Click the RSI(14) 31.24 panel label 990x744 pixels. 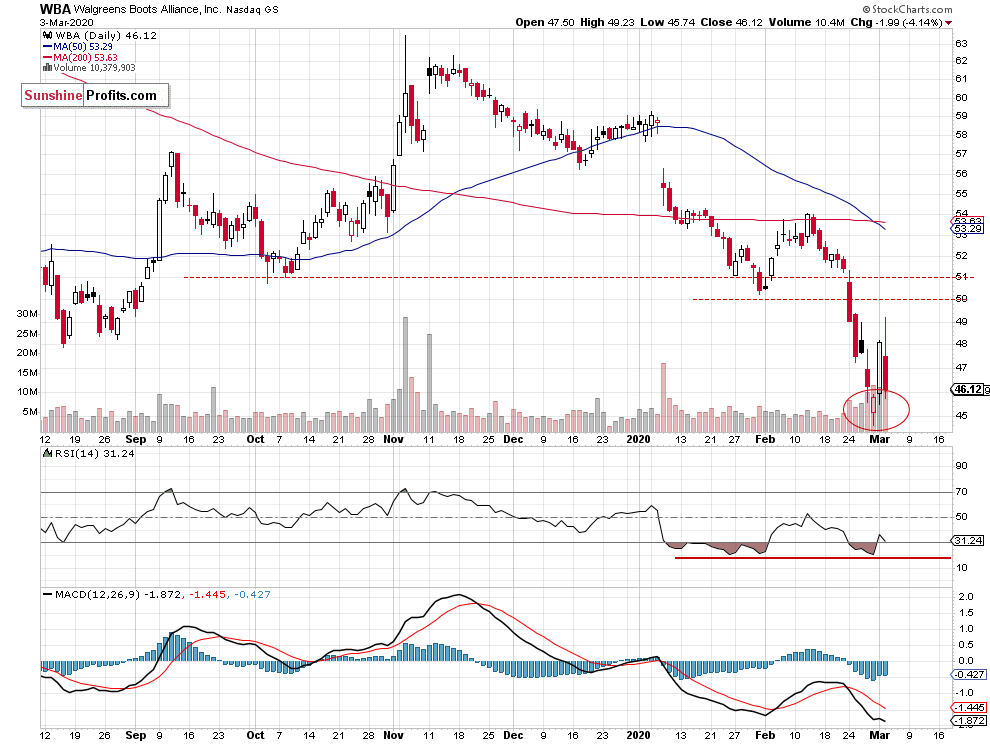(x=94, y=453)
